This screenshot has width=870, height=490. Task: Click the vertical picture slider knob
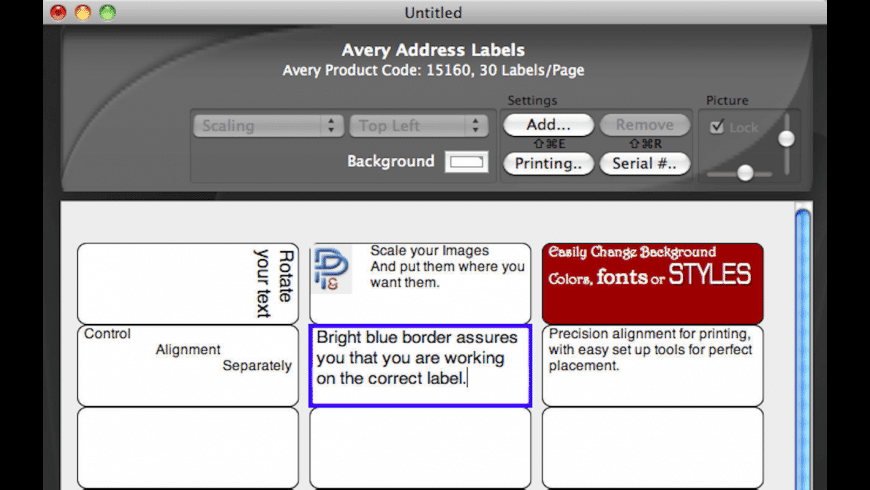coord(786,138)
